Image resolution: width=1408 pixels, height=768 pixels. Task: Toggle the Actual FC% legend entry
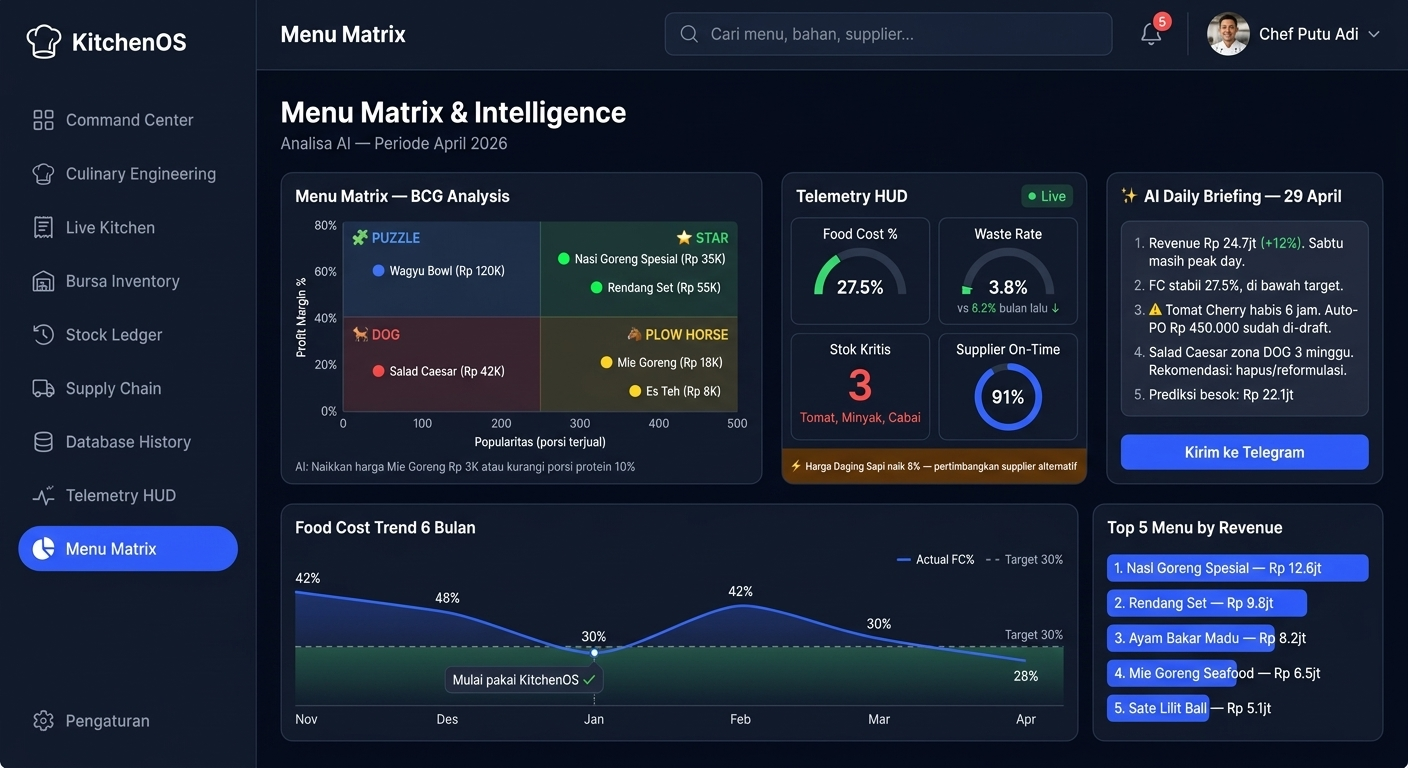[935, 559]
